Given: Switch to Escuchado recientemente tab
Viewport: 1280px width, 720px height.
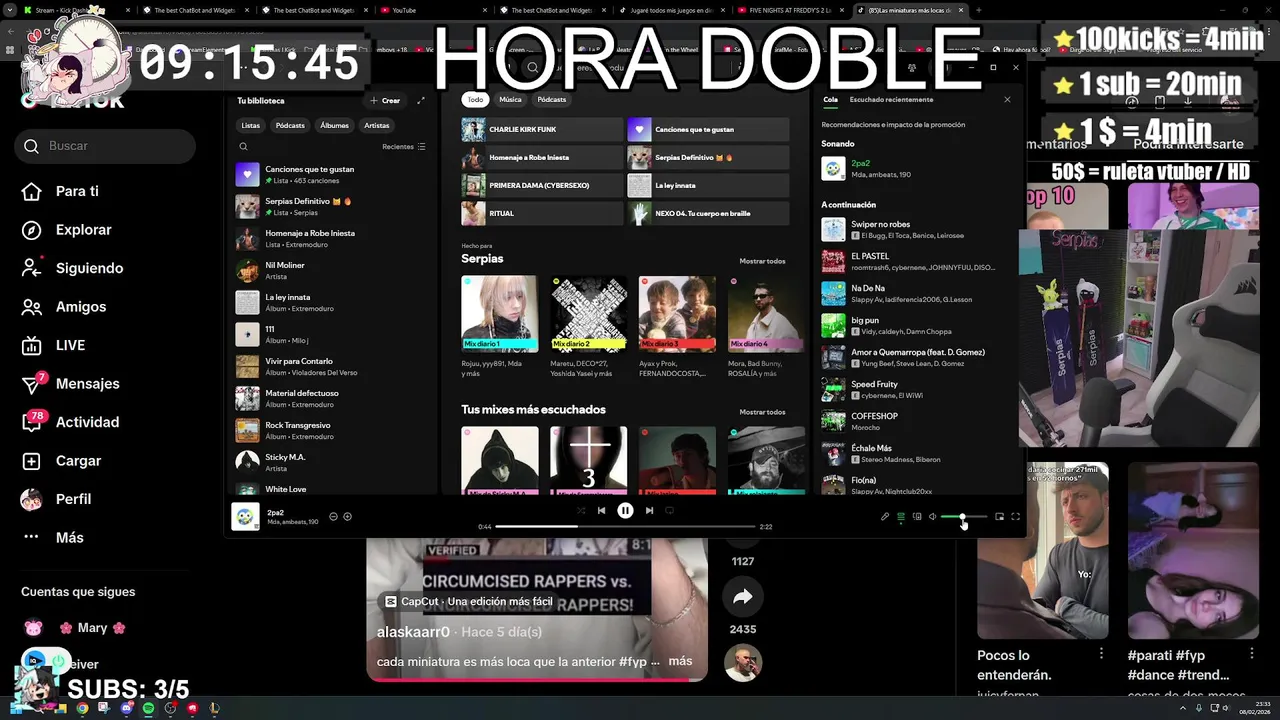Looking at the screenshot, I should 891,99.
